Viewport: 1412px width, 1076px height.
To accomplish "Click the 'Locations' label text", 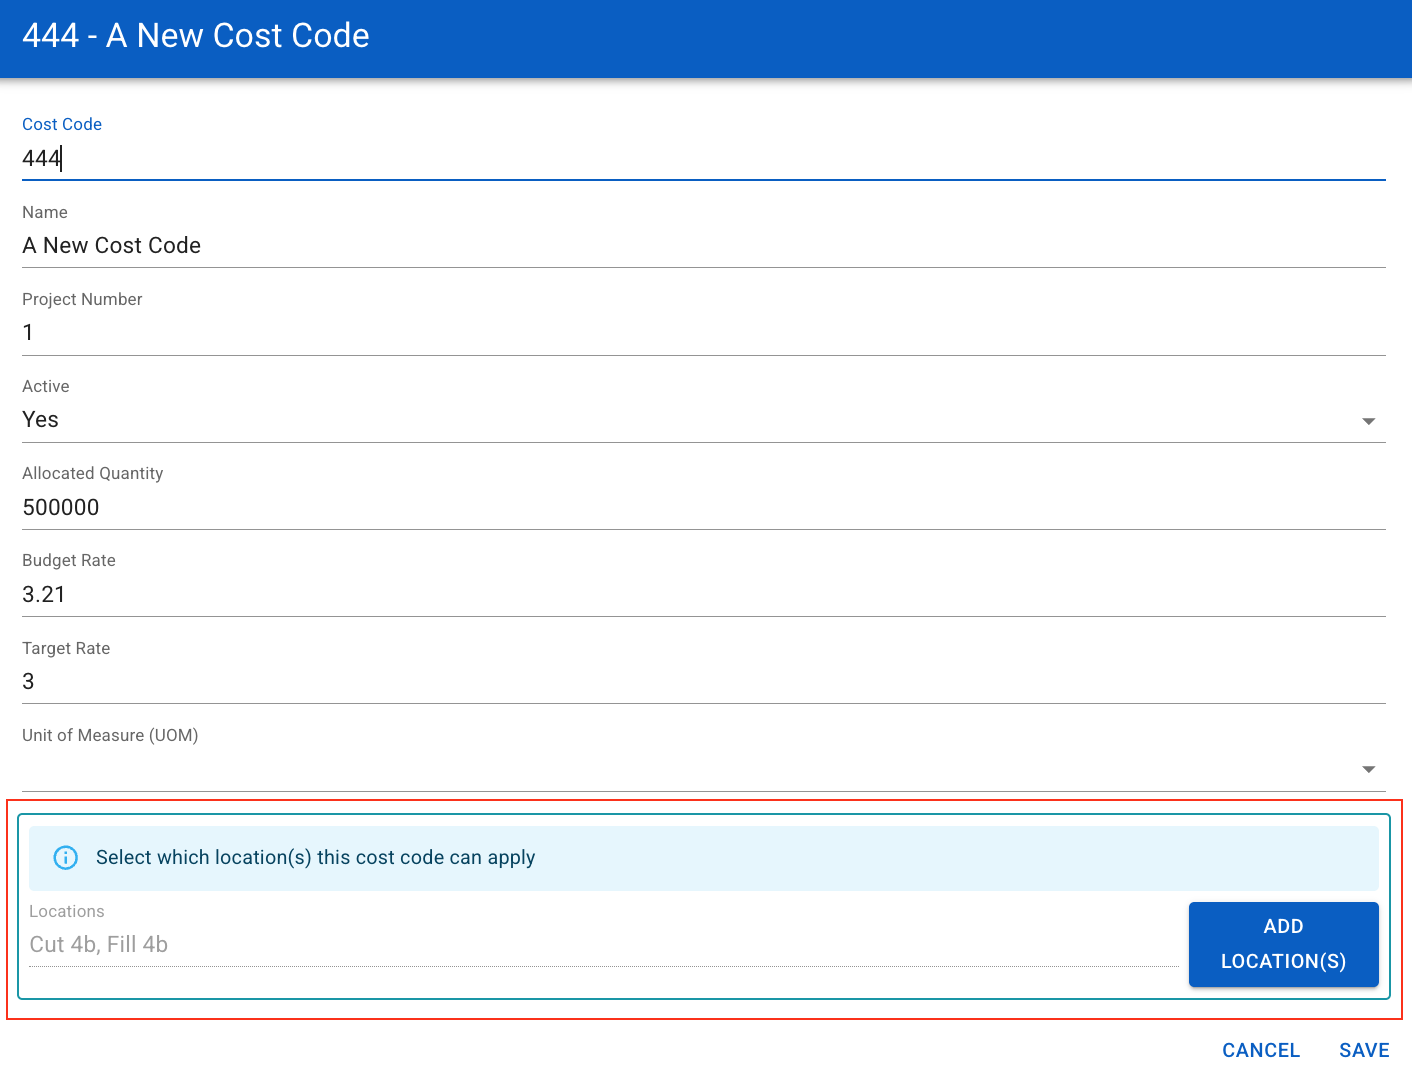I will coord(67,912).
